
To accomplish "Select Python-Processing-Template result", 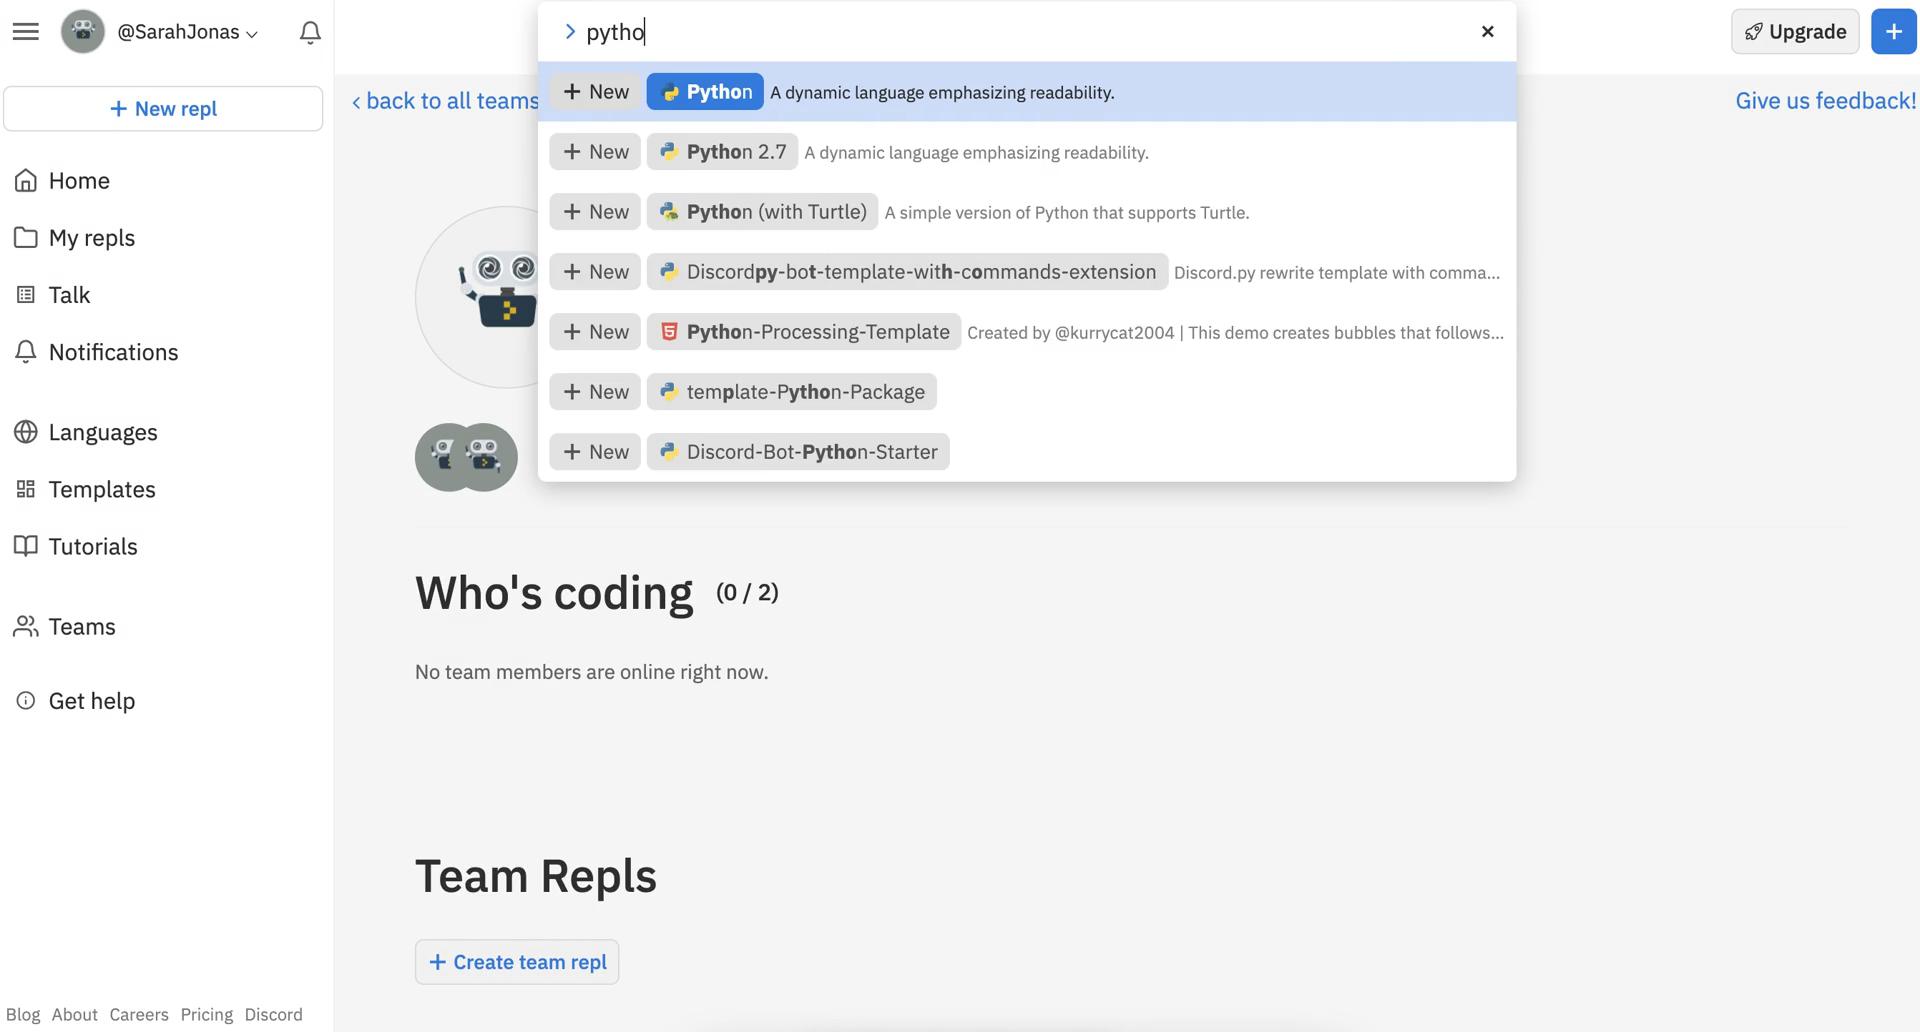I will coord(804,332).
